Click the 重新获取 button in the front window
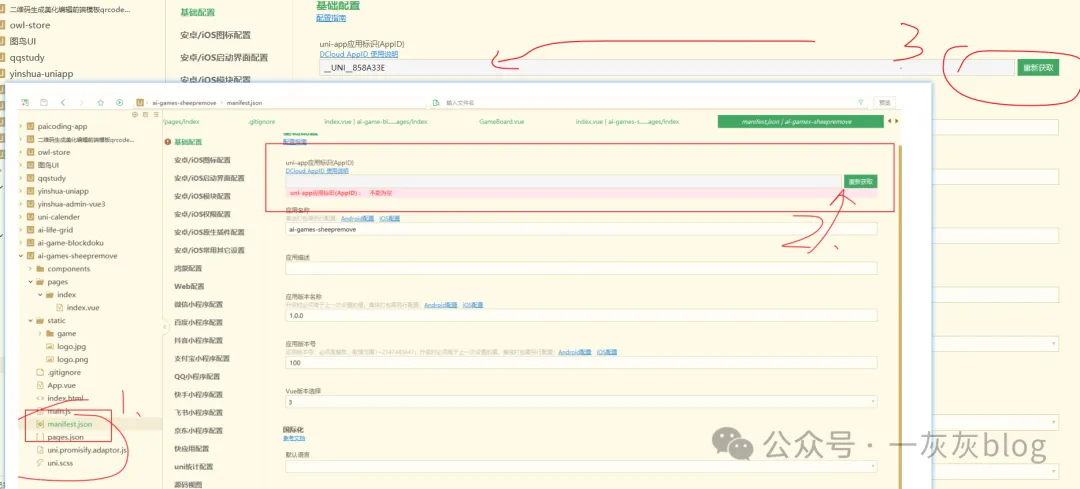Screen dimensions: 1080x489 (859, 181)
